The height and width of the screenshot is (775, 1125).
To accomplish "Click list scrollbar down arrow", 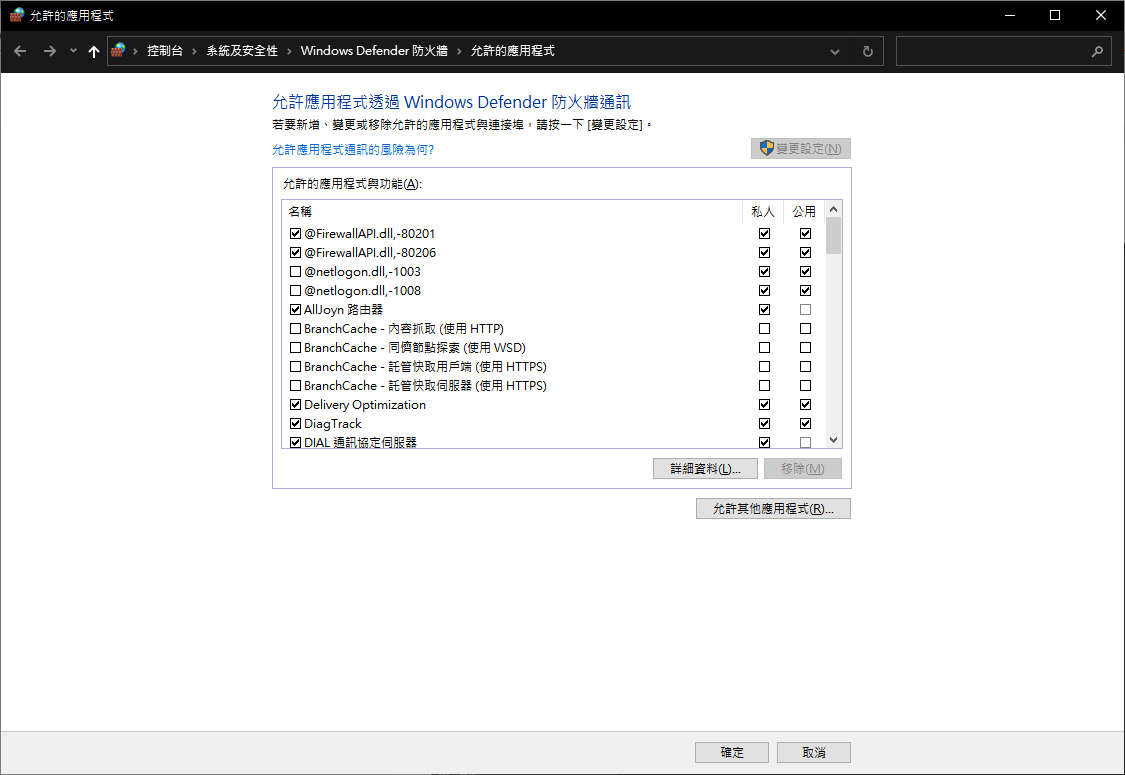I will 833,440.
